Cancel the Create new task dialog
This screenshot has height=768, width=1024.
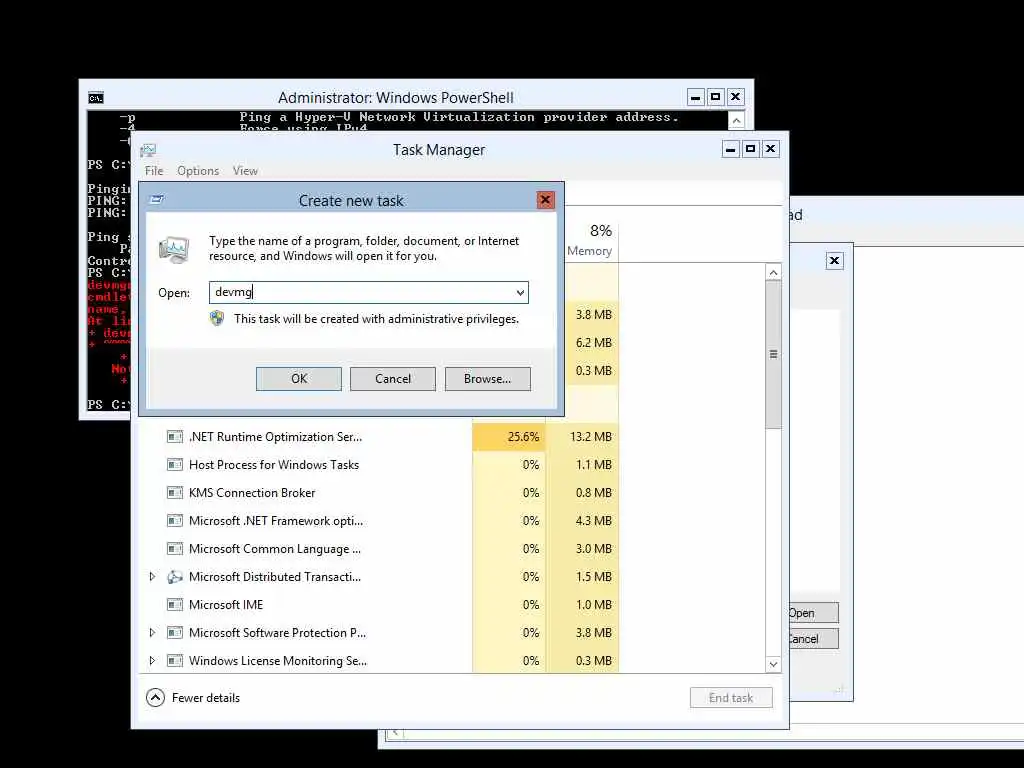point(393,379)
